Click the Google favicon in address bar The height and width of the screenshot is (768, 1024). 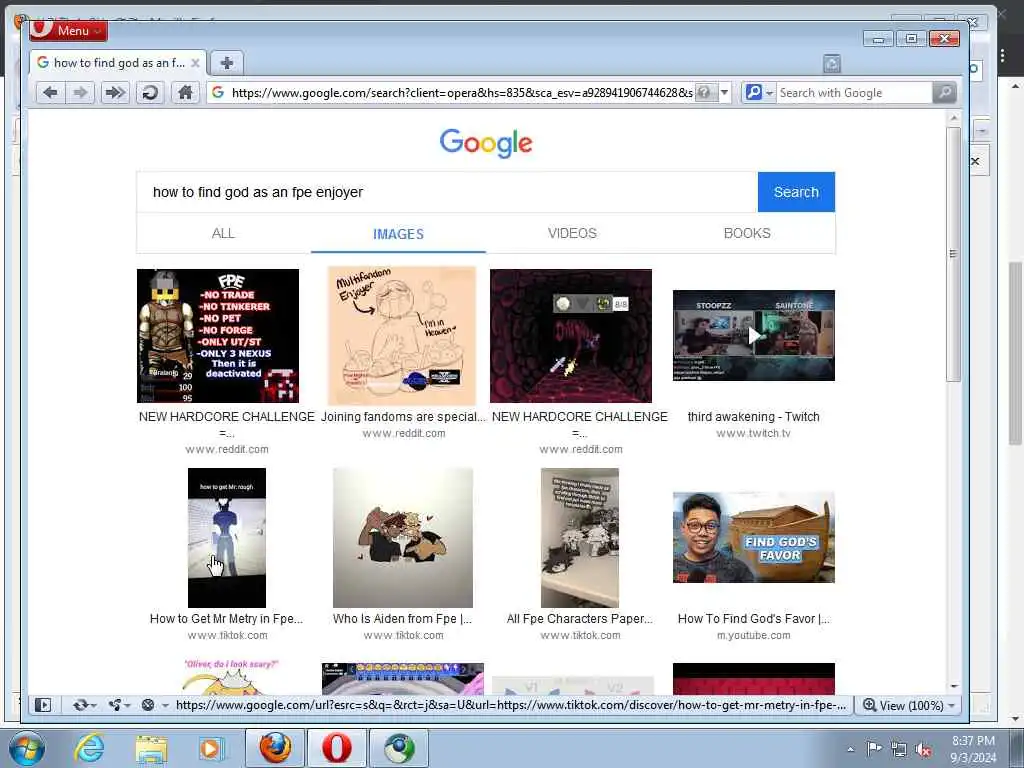[x=218, y=93]
